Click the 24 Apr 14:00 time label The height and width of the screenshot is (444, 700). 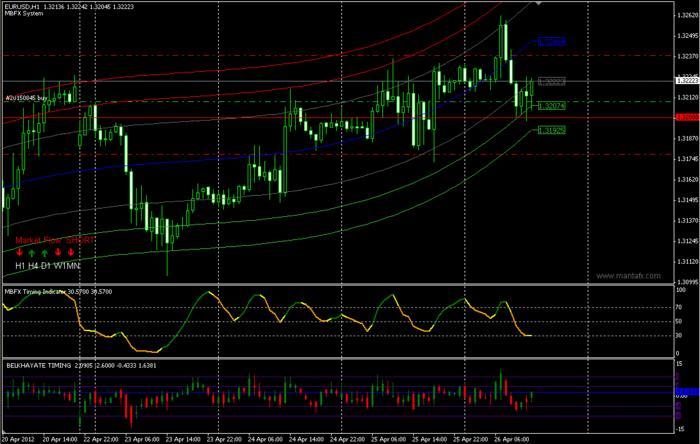point(306,439)
